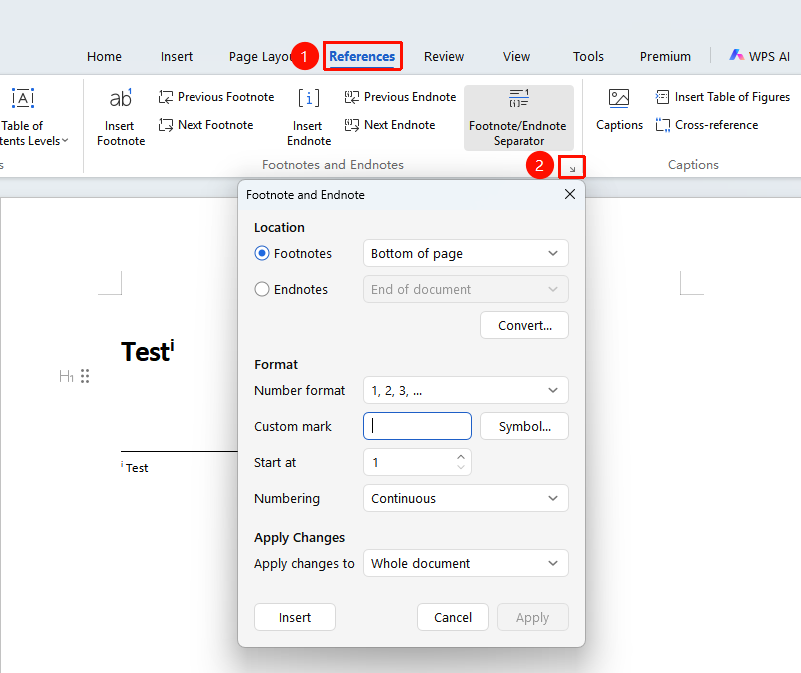Click the References tab
The height and width of the screenshot is (673, 801).
(362, 56)
